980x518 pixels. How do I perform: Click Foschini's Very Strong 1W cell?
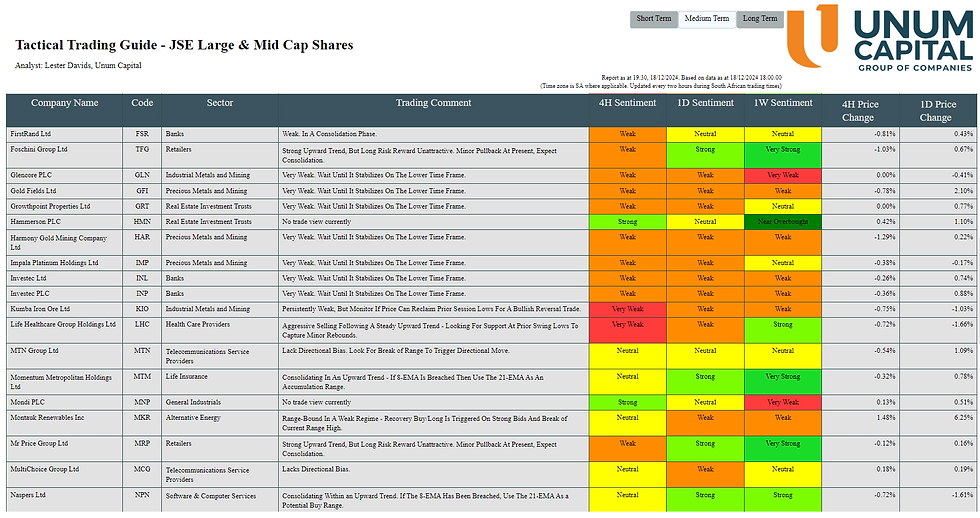[783, 155]
